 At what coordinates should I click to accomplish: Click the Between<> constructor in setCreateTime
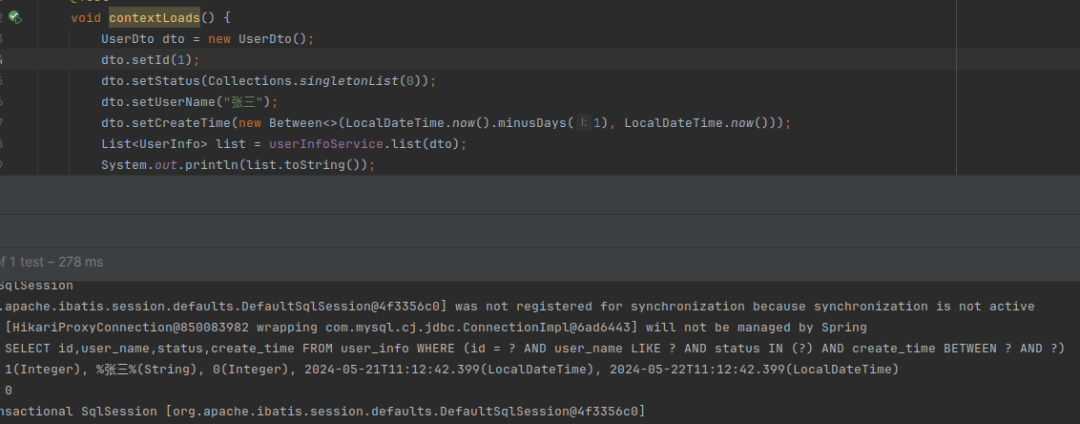(304, 123)
